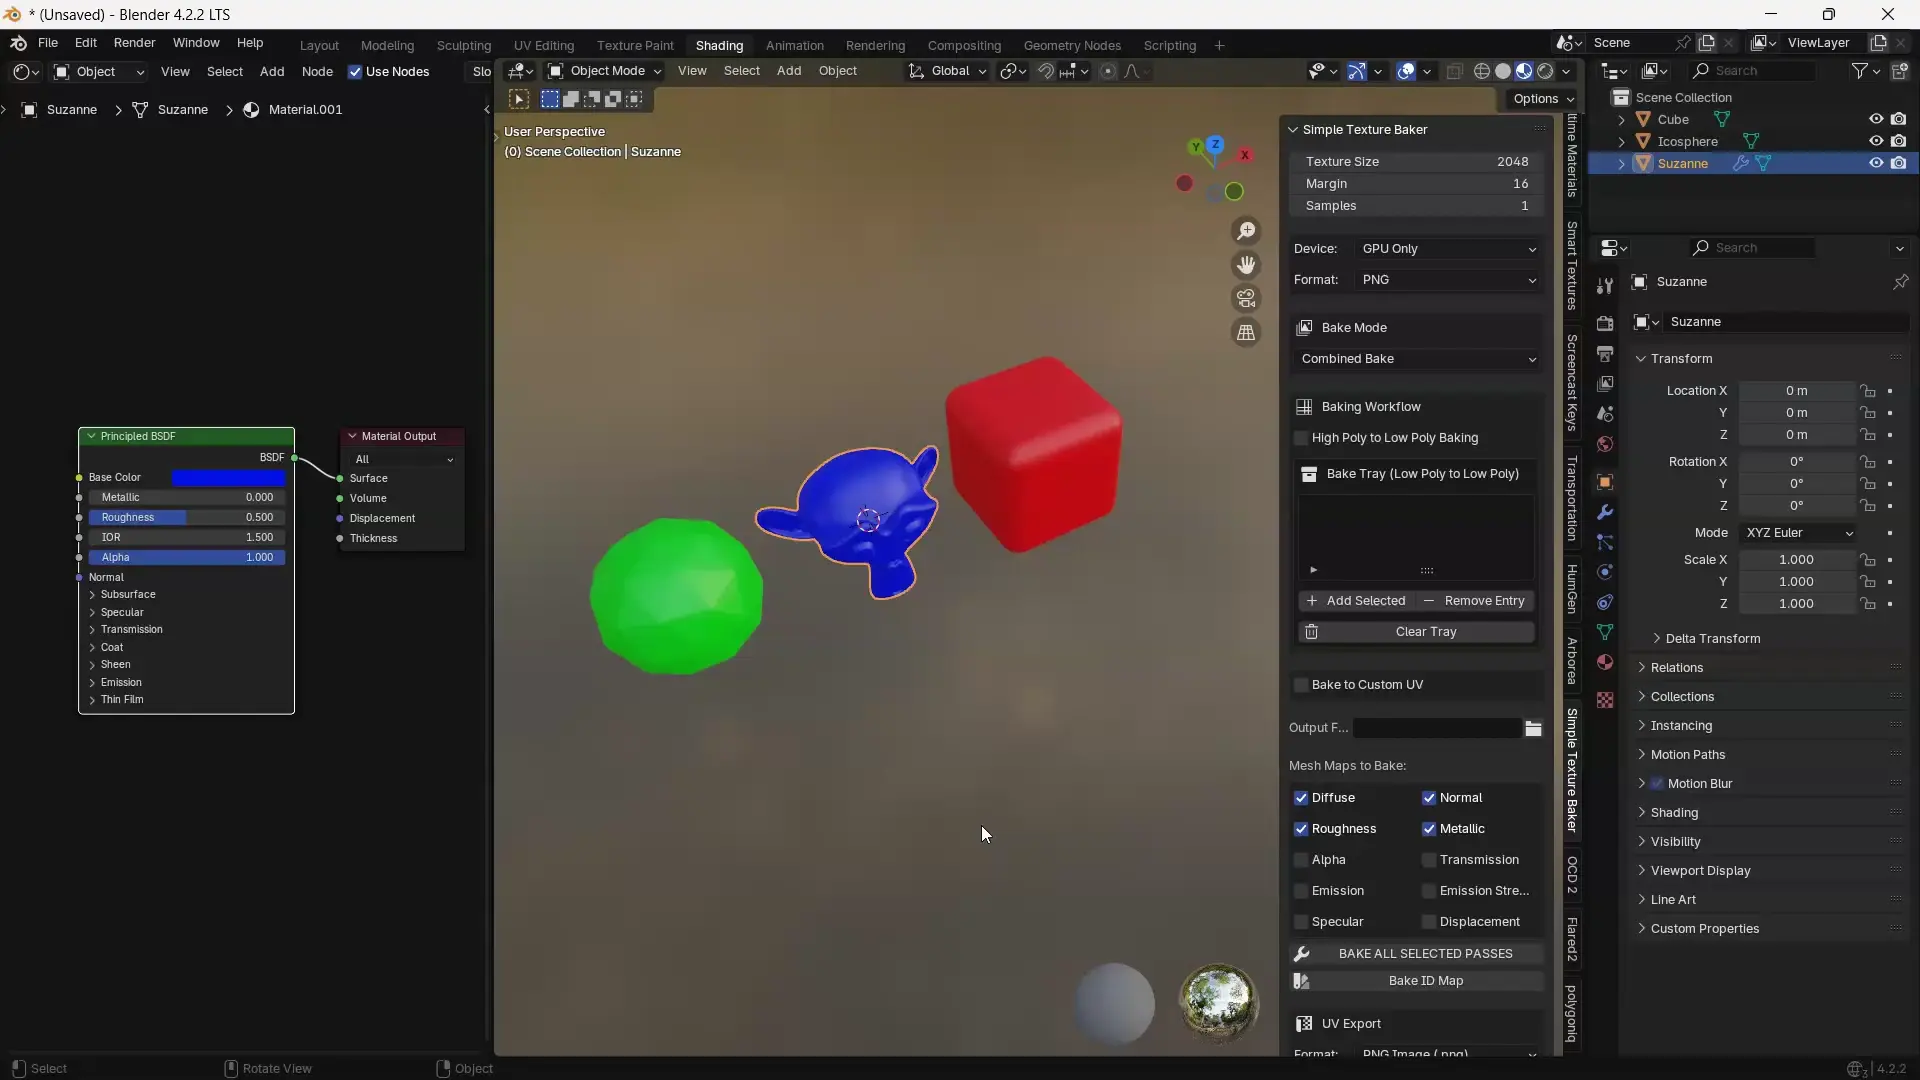Click the Clear Tray button

(1417, 632)
